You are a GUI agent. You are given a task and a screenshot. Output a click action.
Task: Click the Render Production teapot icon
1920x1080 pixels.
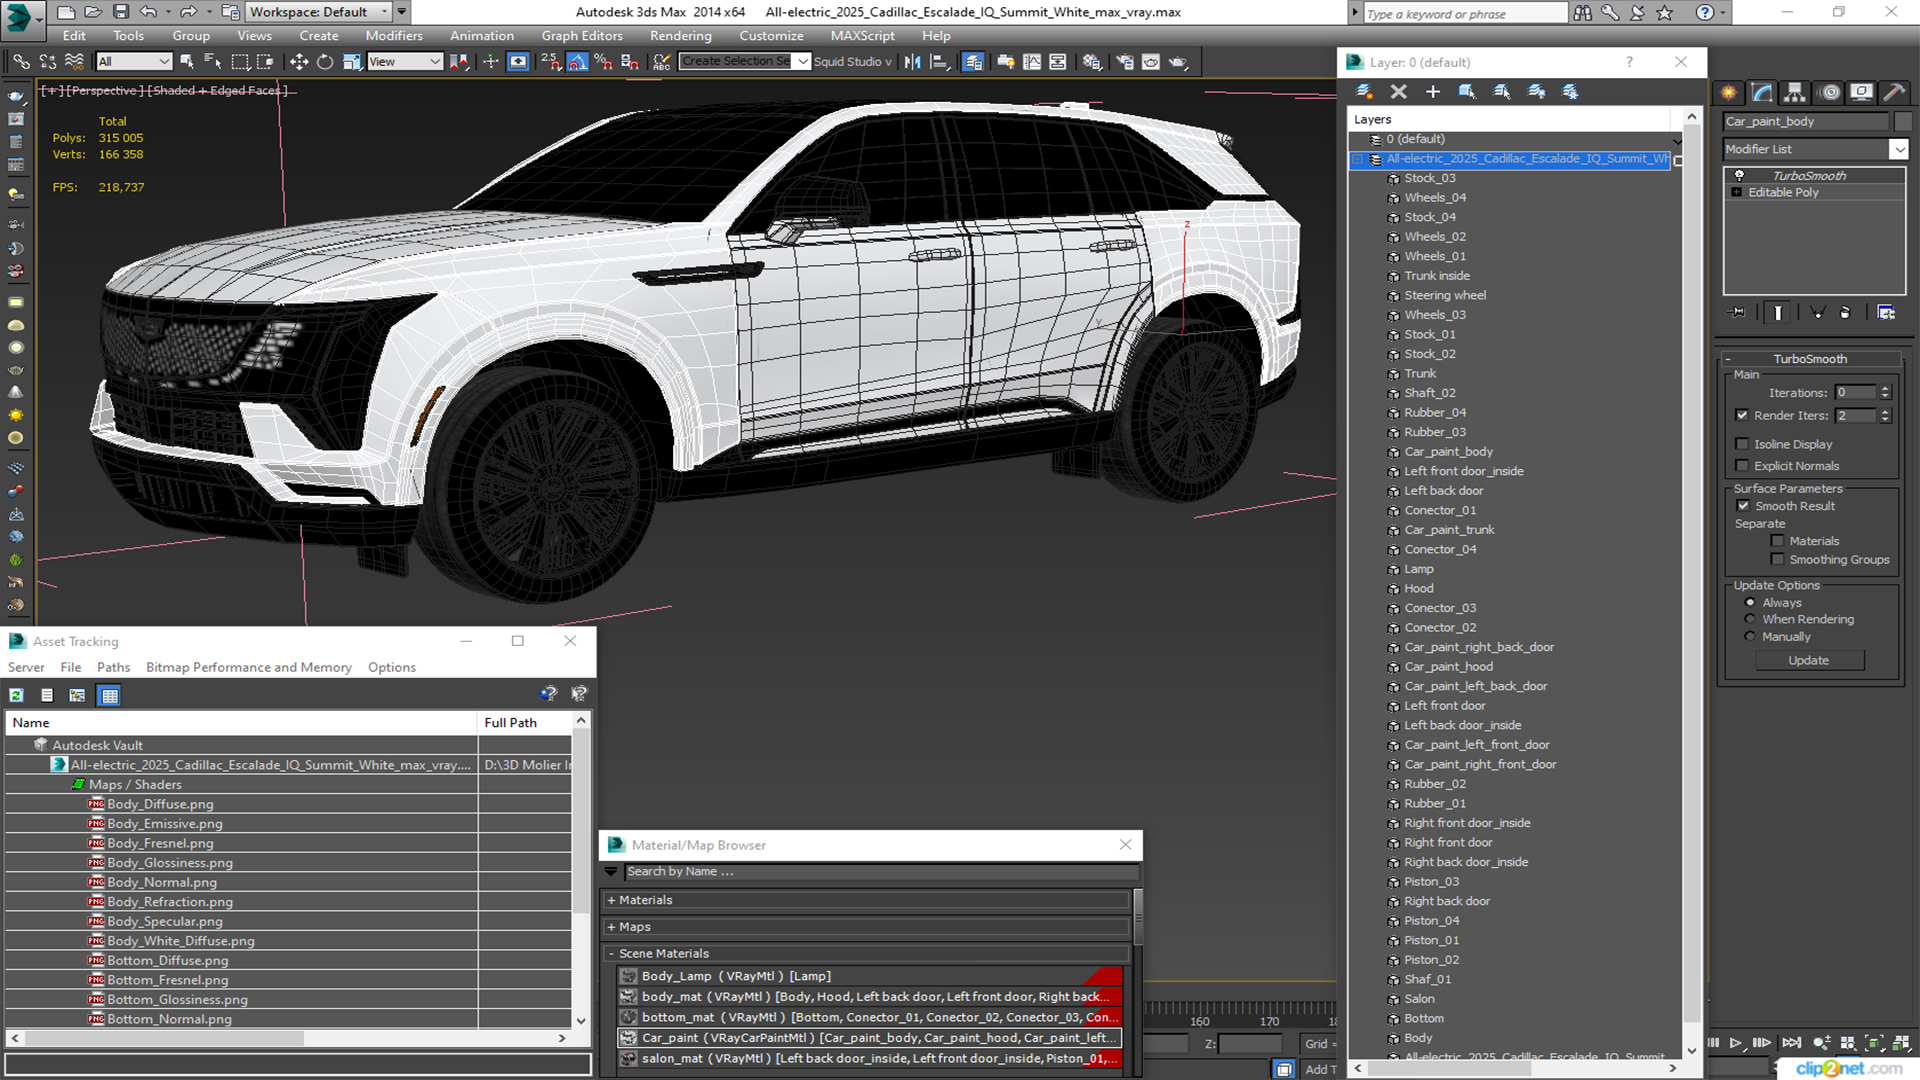[x=1179, y=62]
